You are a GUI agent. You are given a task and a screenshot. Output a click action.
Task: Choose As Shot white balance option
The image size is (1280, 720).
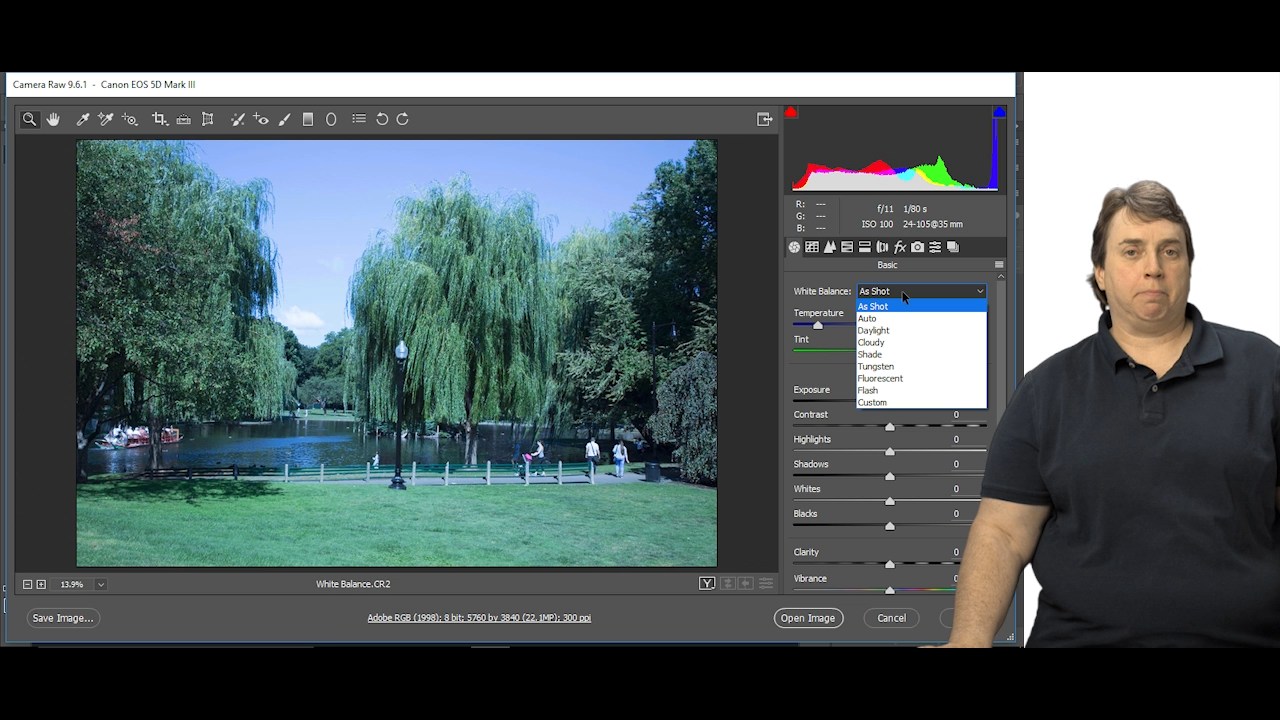(921, 306)
